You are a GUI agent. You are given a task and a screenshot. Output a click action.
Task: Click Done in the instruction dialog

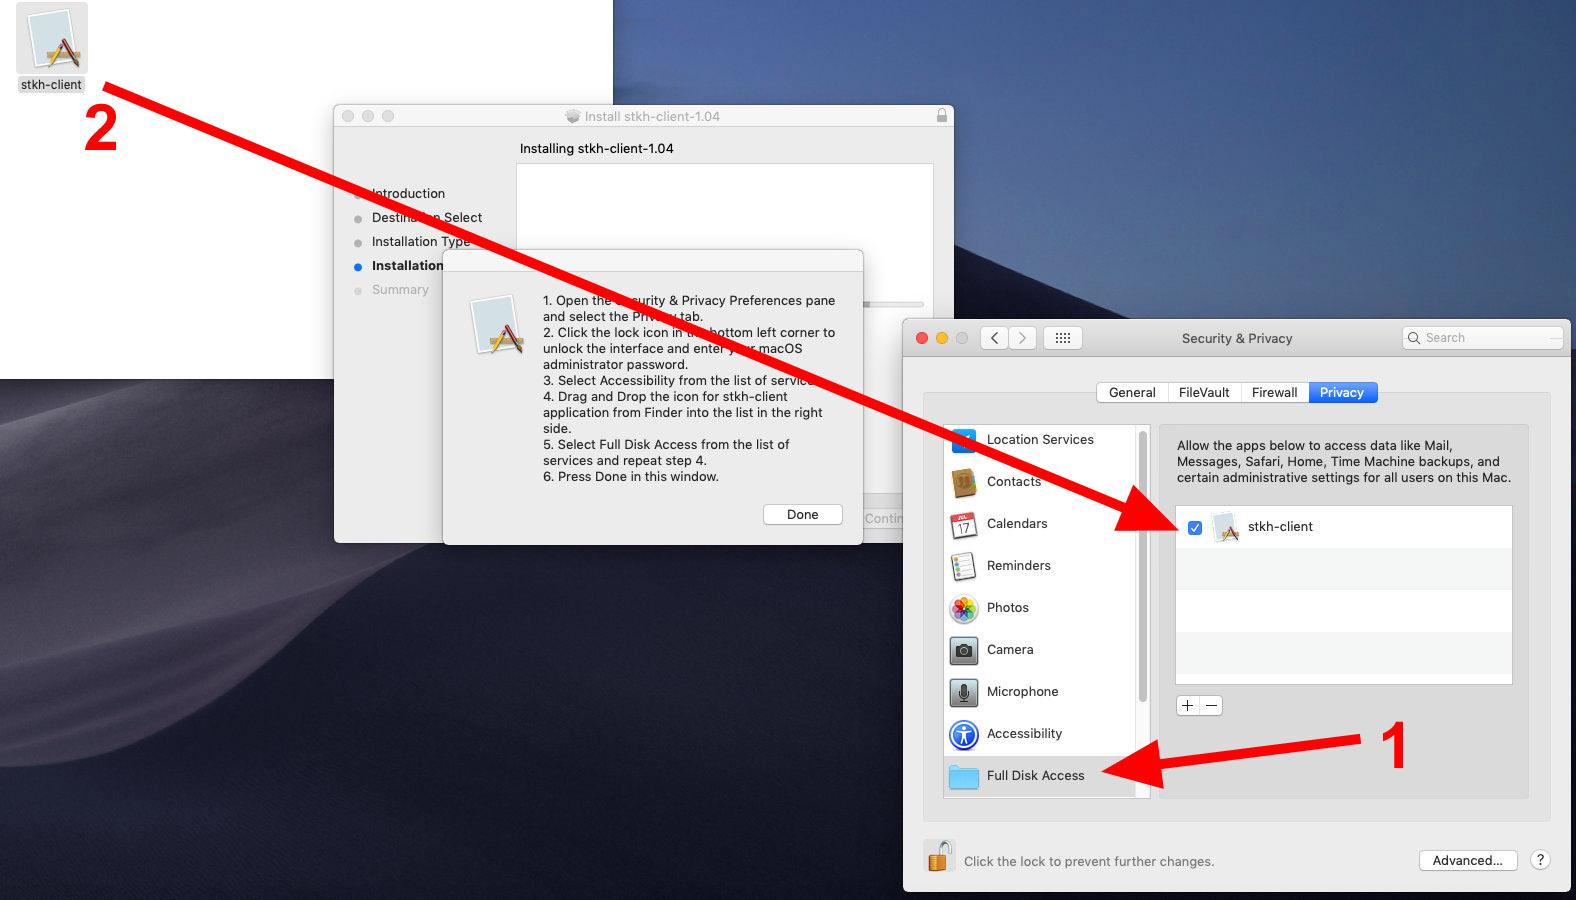803,514
